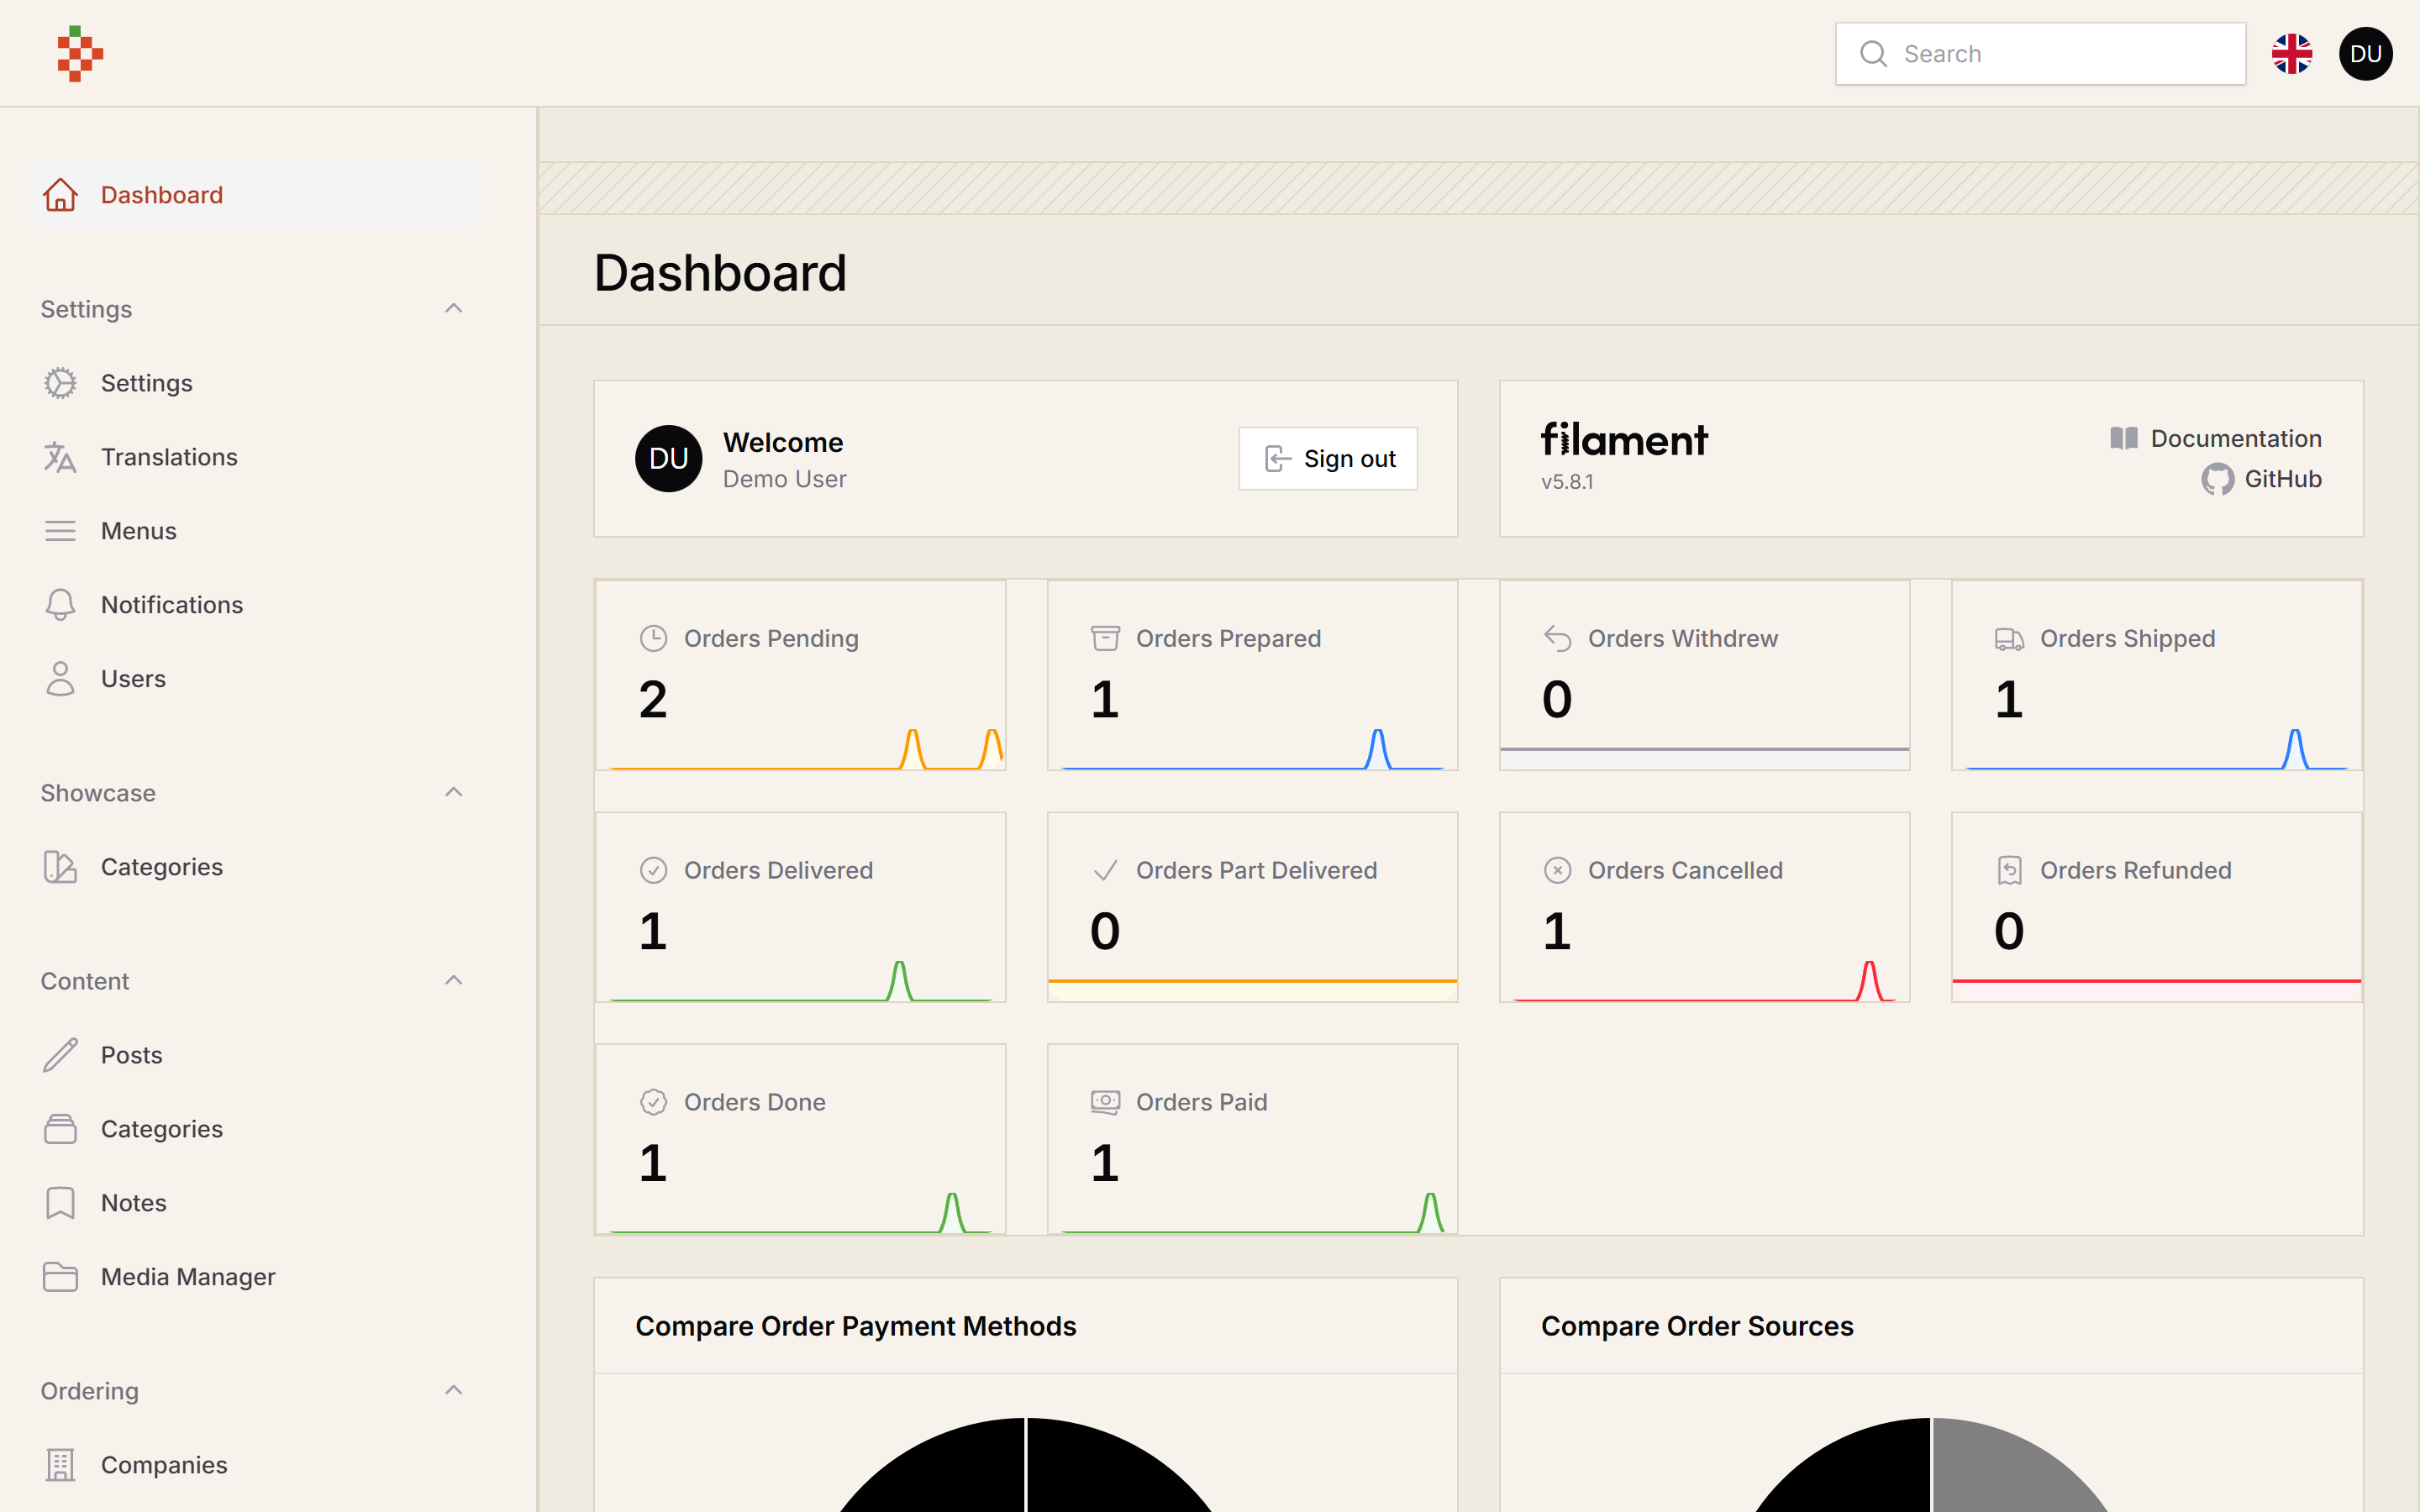Viewport: 2420px width, 1512px height.
Task: Open Notes in the sidebar
Action: click(257, 1203)
